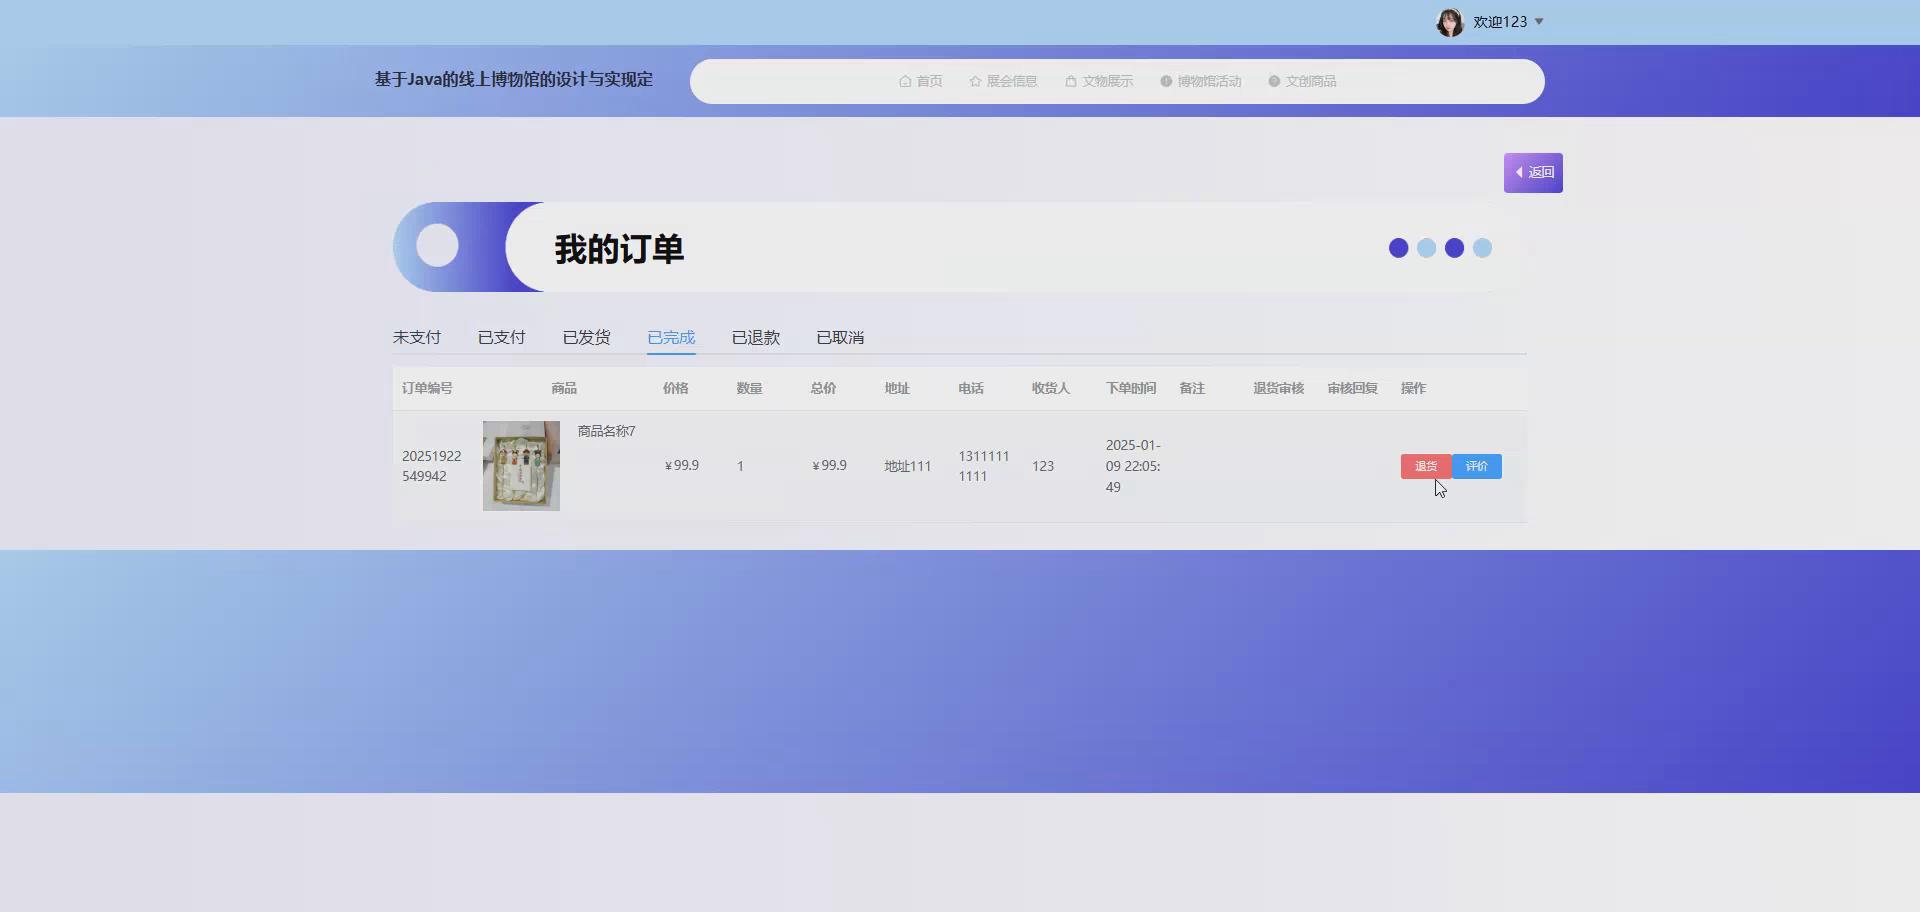This screenshot has height=912, width=1920.
Task: Click the circular logo on the 我的订单 banner
Action: point(437,243)
